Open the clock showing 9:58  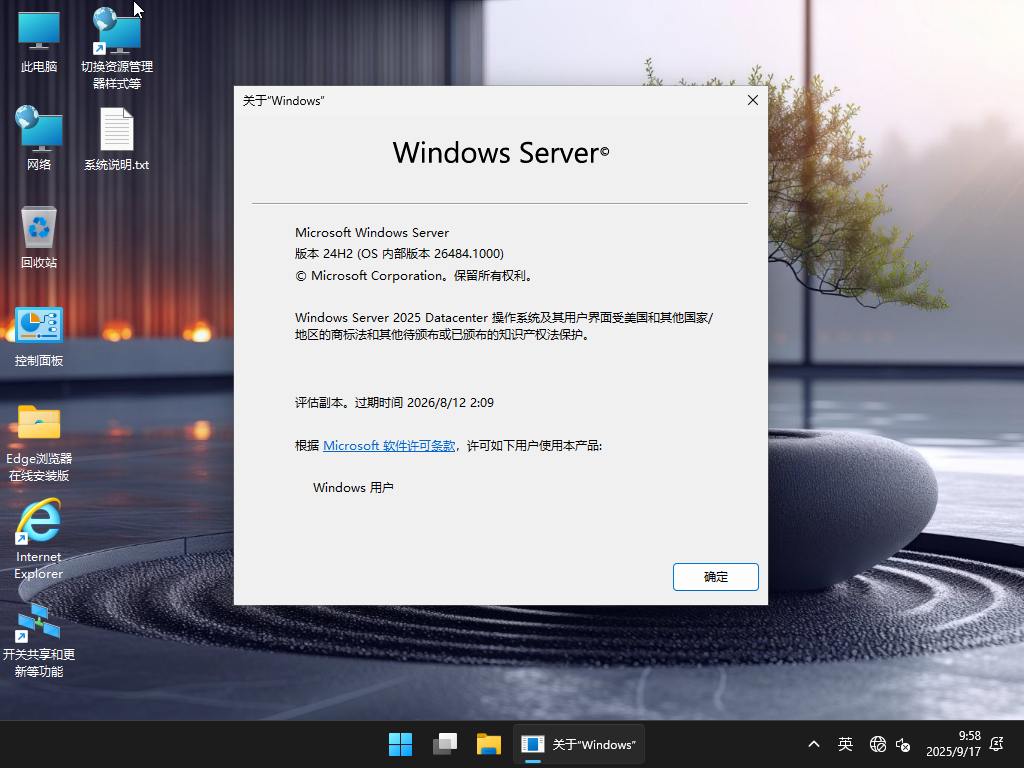[x=953, y=744]
